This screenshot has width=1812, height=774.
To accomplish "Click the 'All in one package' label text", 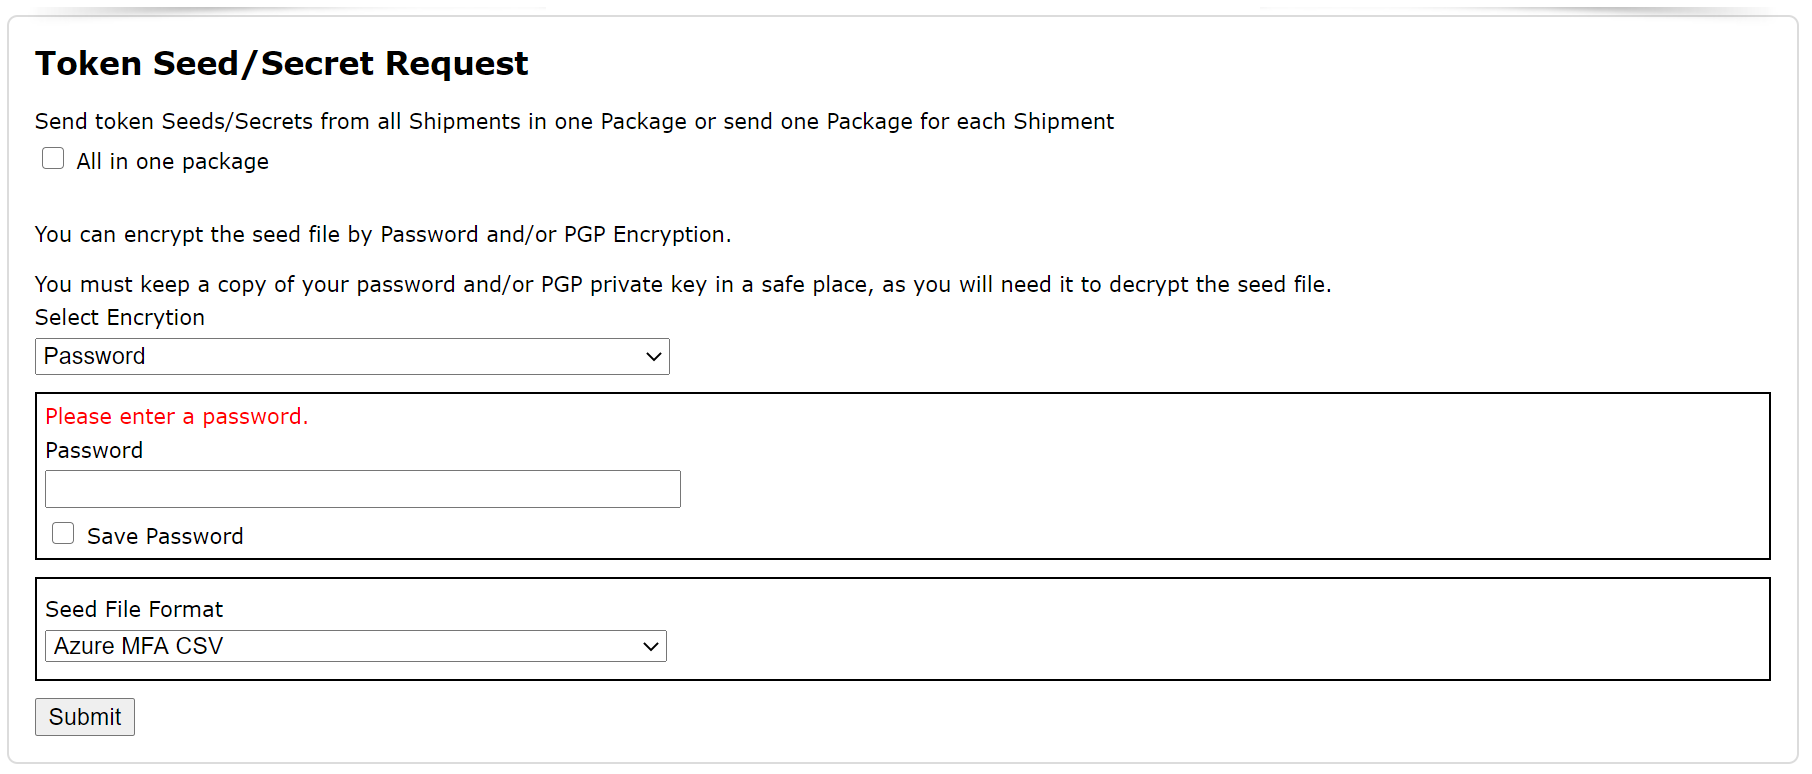I will tap(172, 162).
